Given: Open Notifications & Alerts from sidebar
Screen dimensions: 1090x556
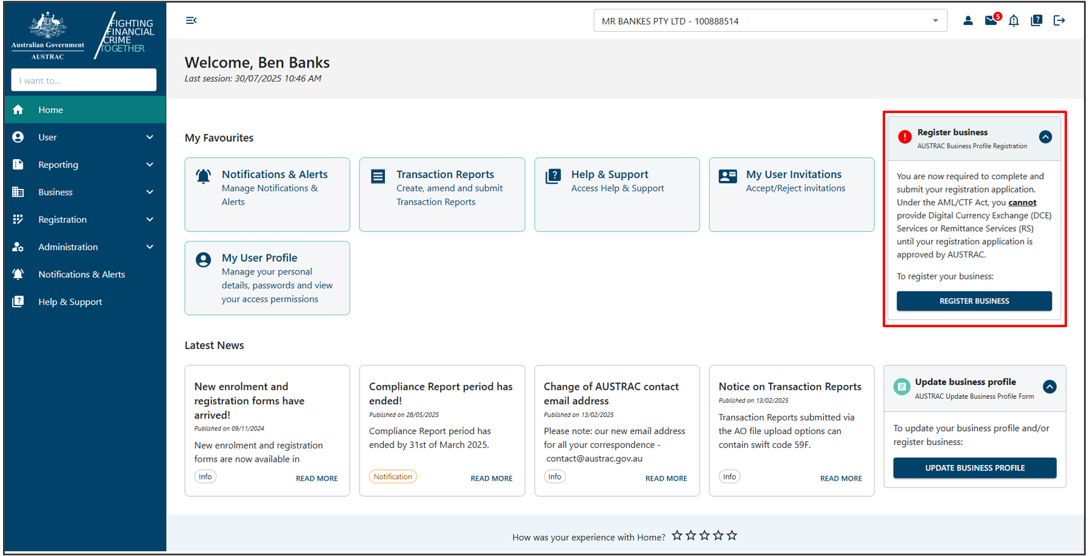Looking at the screenshot, I should click(x=85, y=275).
